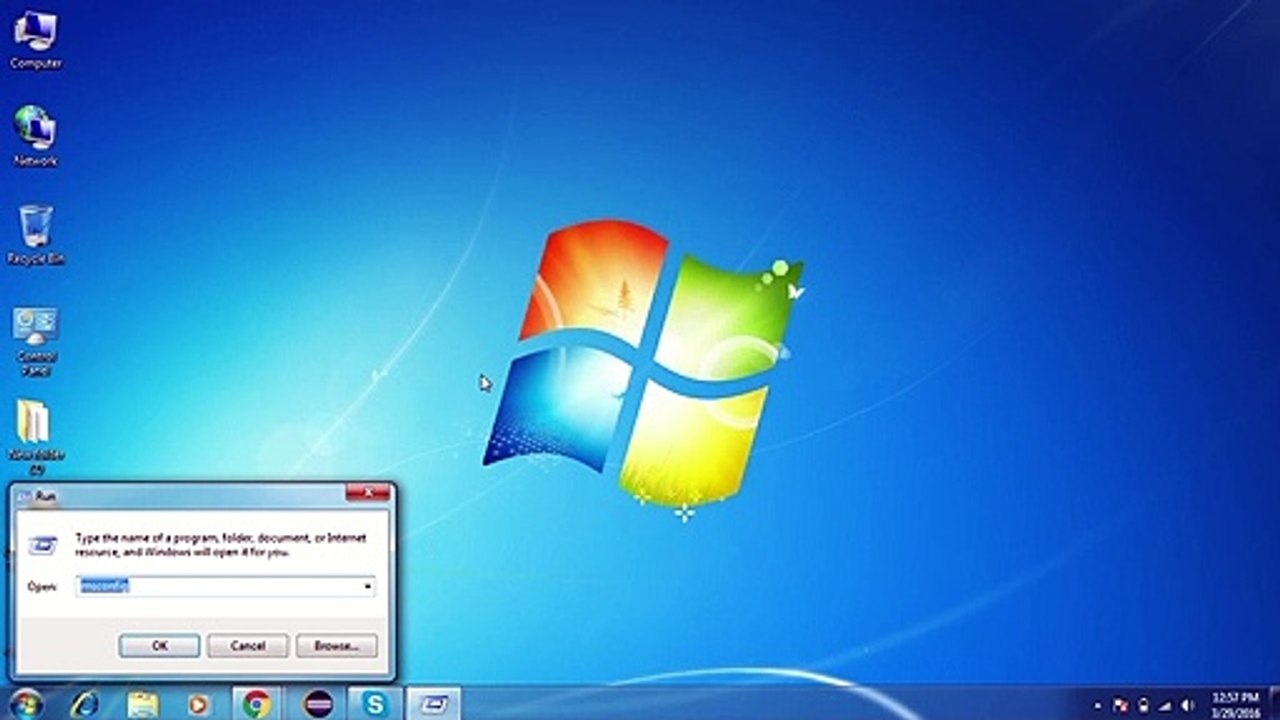
Task: Click the Run taskbar button
Action: [x=435, y=704]
